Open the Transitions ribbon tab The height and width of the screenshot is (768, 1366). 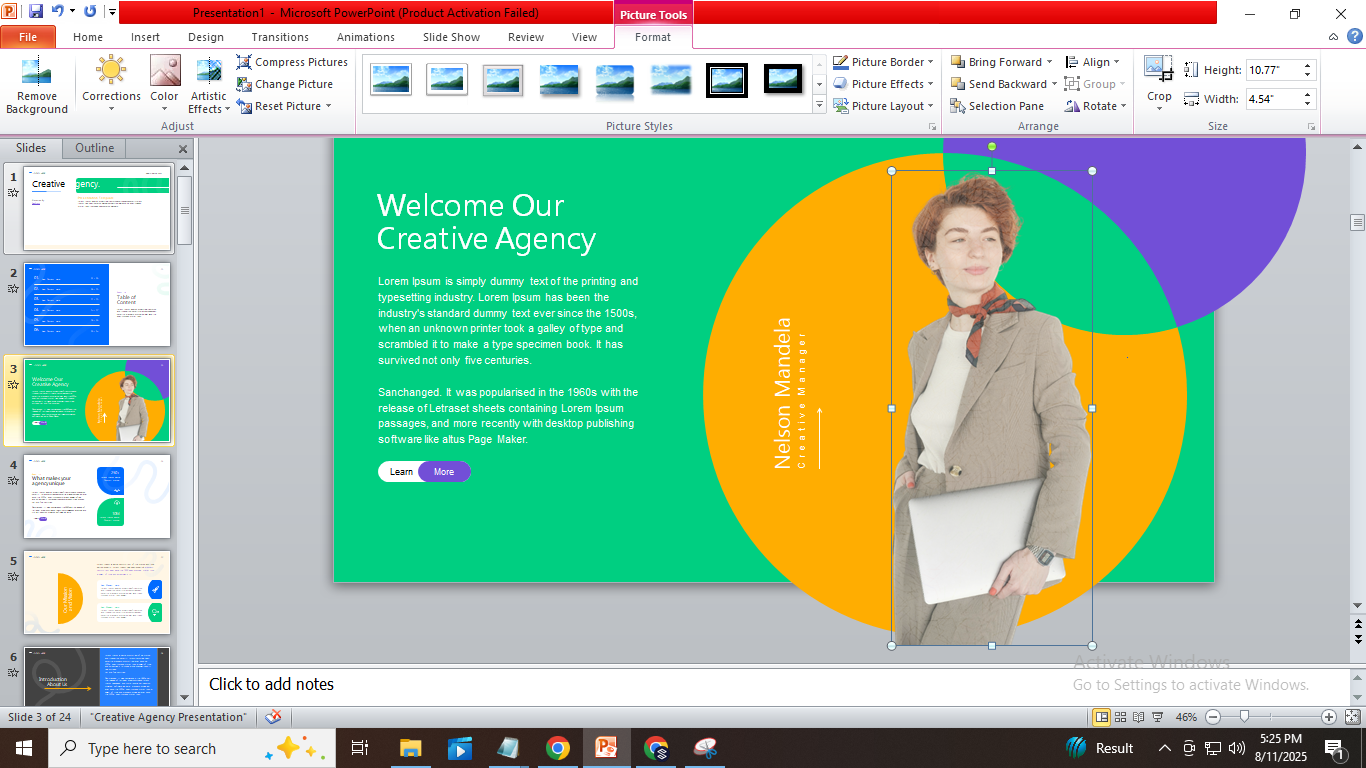coord(280,37)
